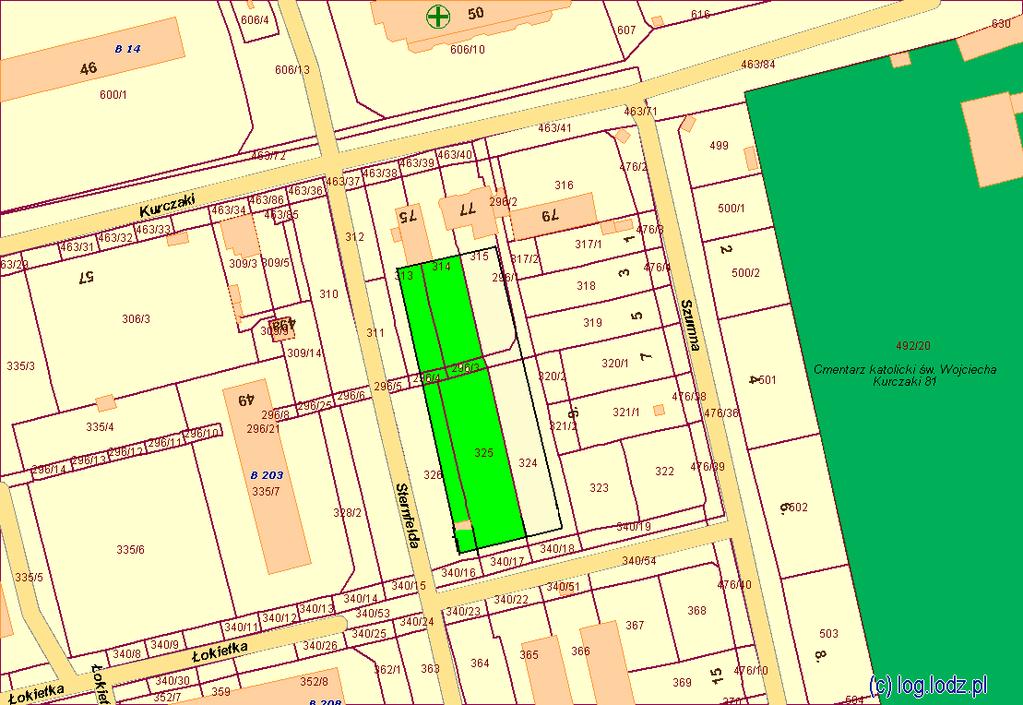The image size is (1023, 705).
Task: Click parcel number 368
Action: (x=697, y=610)
